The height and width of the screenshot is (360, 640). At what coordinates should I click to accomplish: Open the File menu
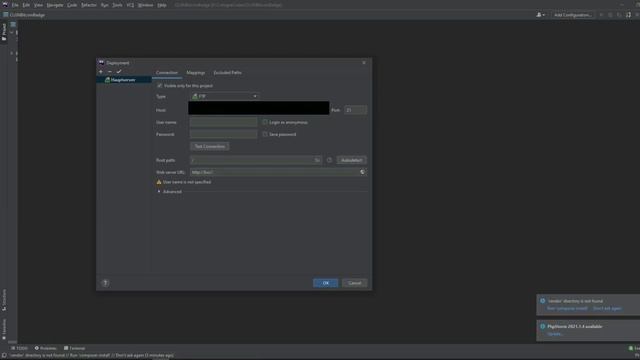tap(15, 5)
